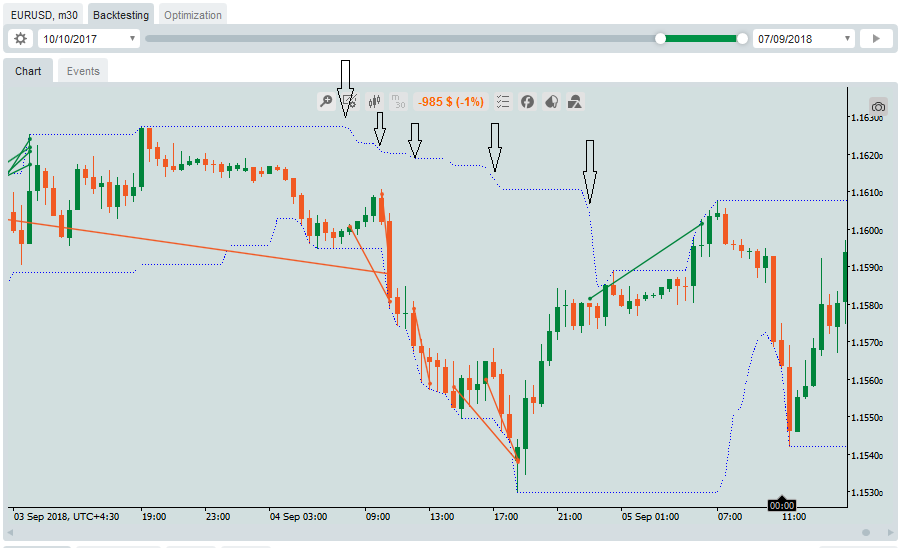Switch to the Optimization tab
The width and height of the screenshot is (899, 548).
pos(193,15)
